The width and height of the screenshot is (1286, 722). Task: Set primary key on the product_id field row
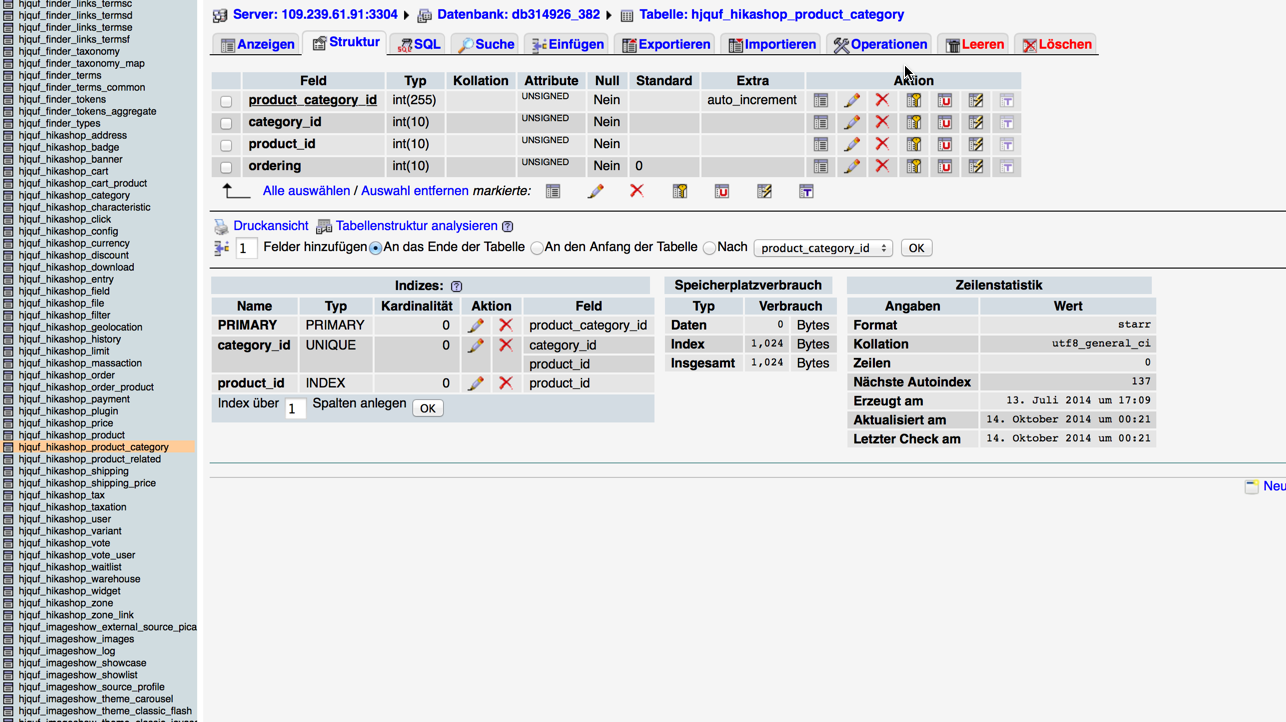coord(914,144)
